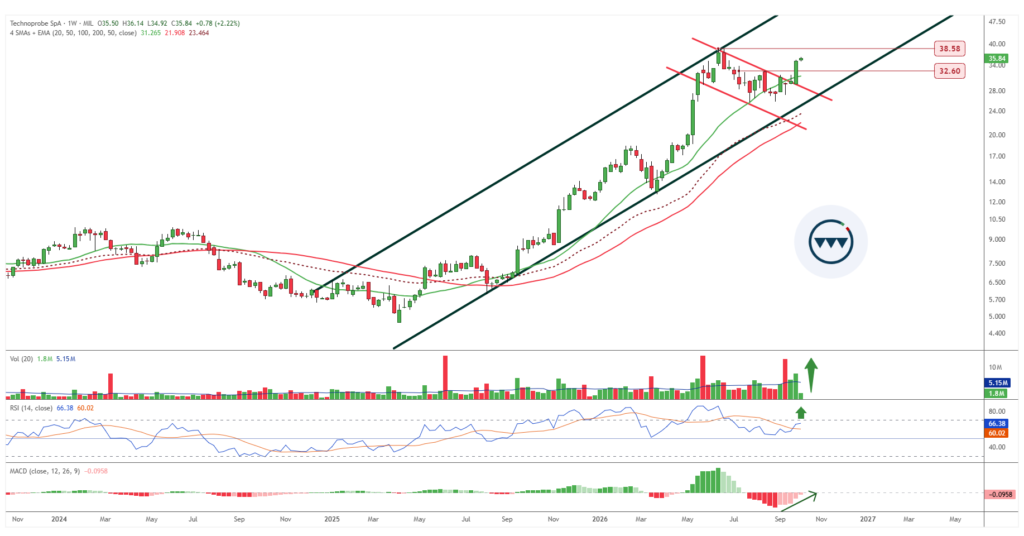Image resolution: width=1024 pixels, height=536 pixels.
Task: Open the 4 SMAs + EMA indicator legend
Action: point(72,33)
